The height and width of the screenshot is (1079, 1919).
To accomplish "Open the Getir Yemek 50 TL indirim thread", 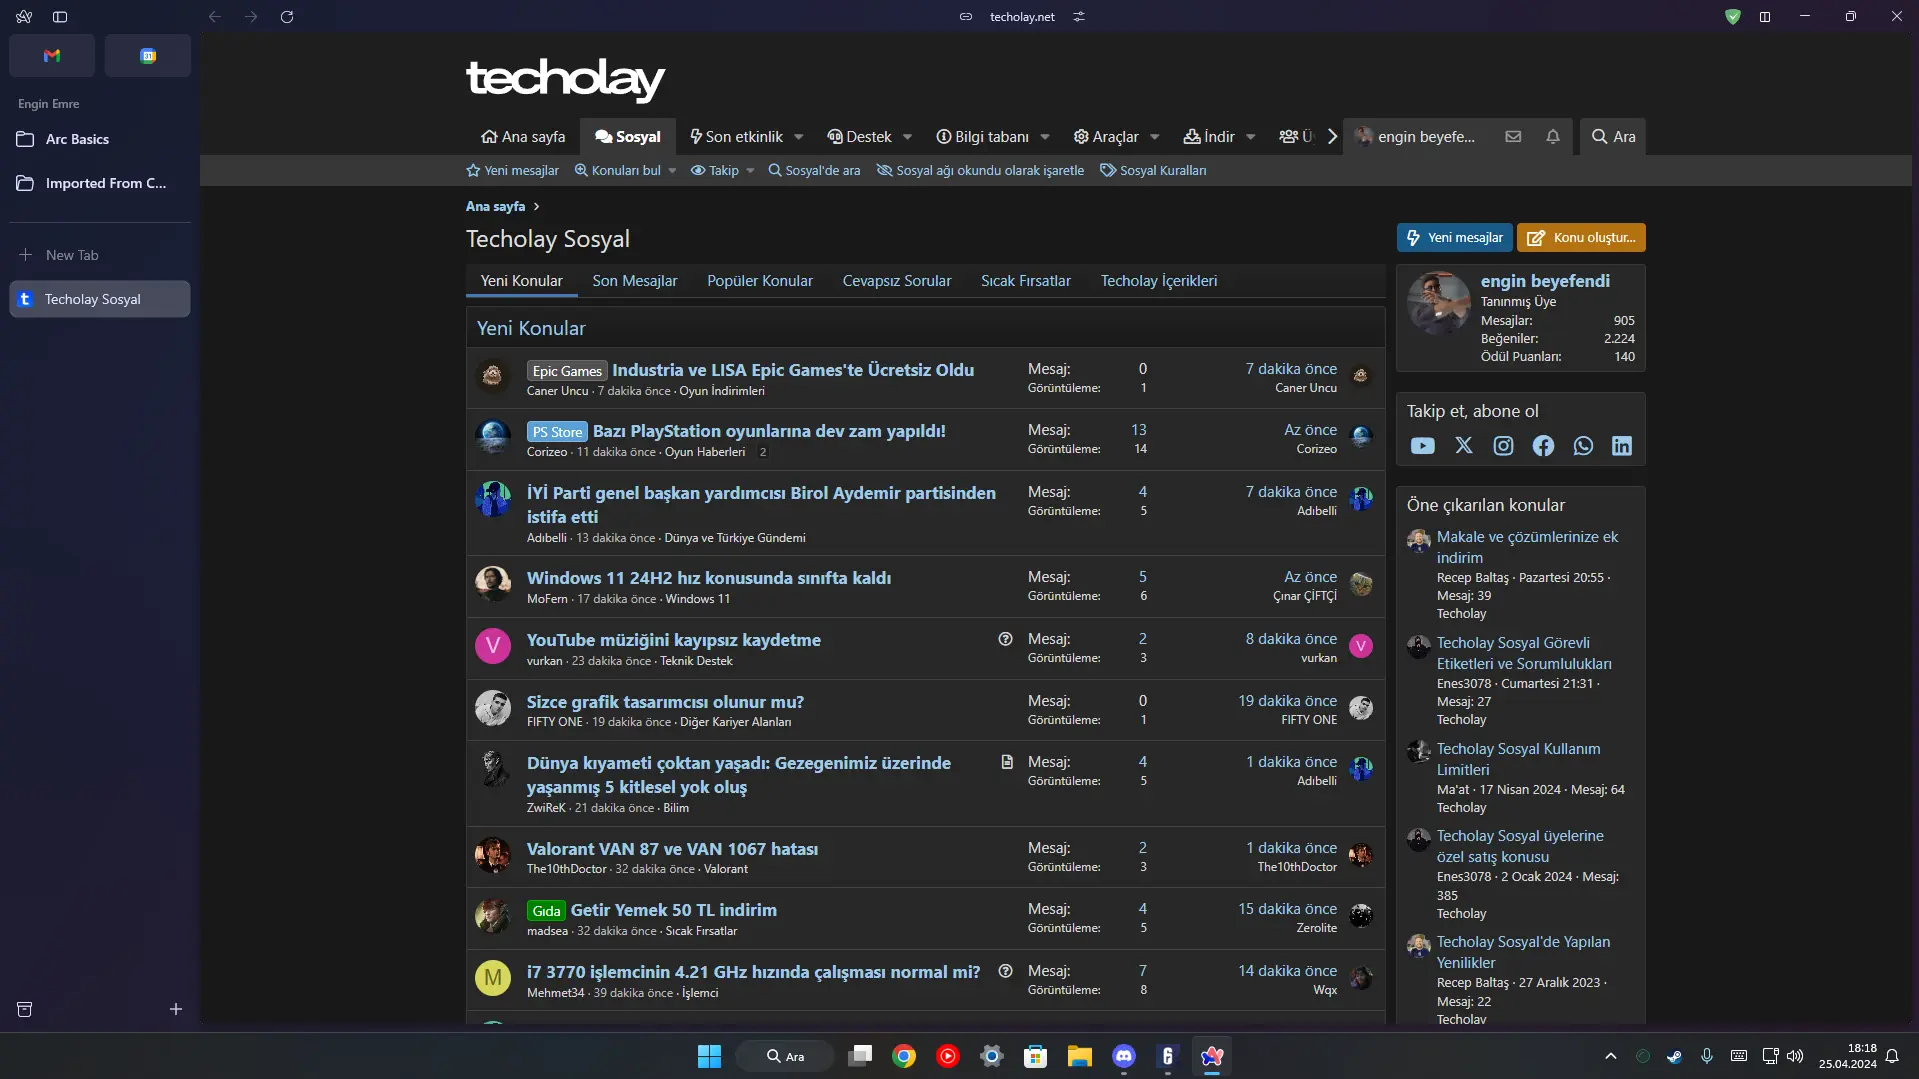I will pos(673,910).
